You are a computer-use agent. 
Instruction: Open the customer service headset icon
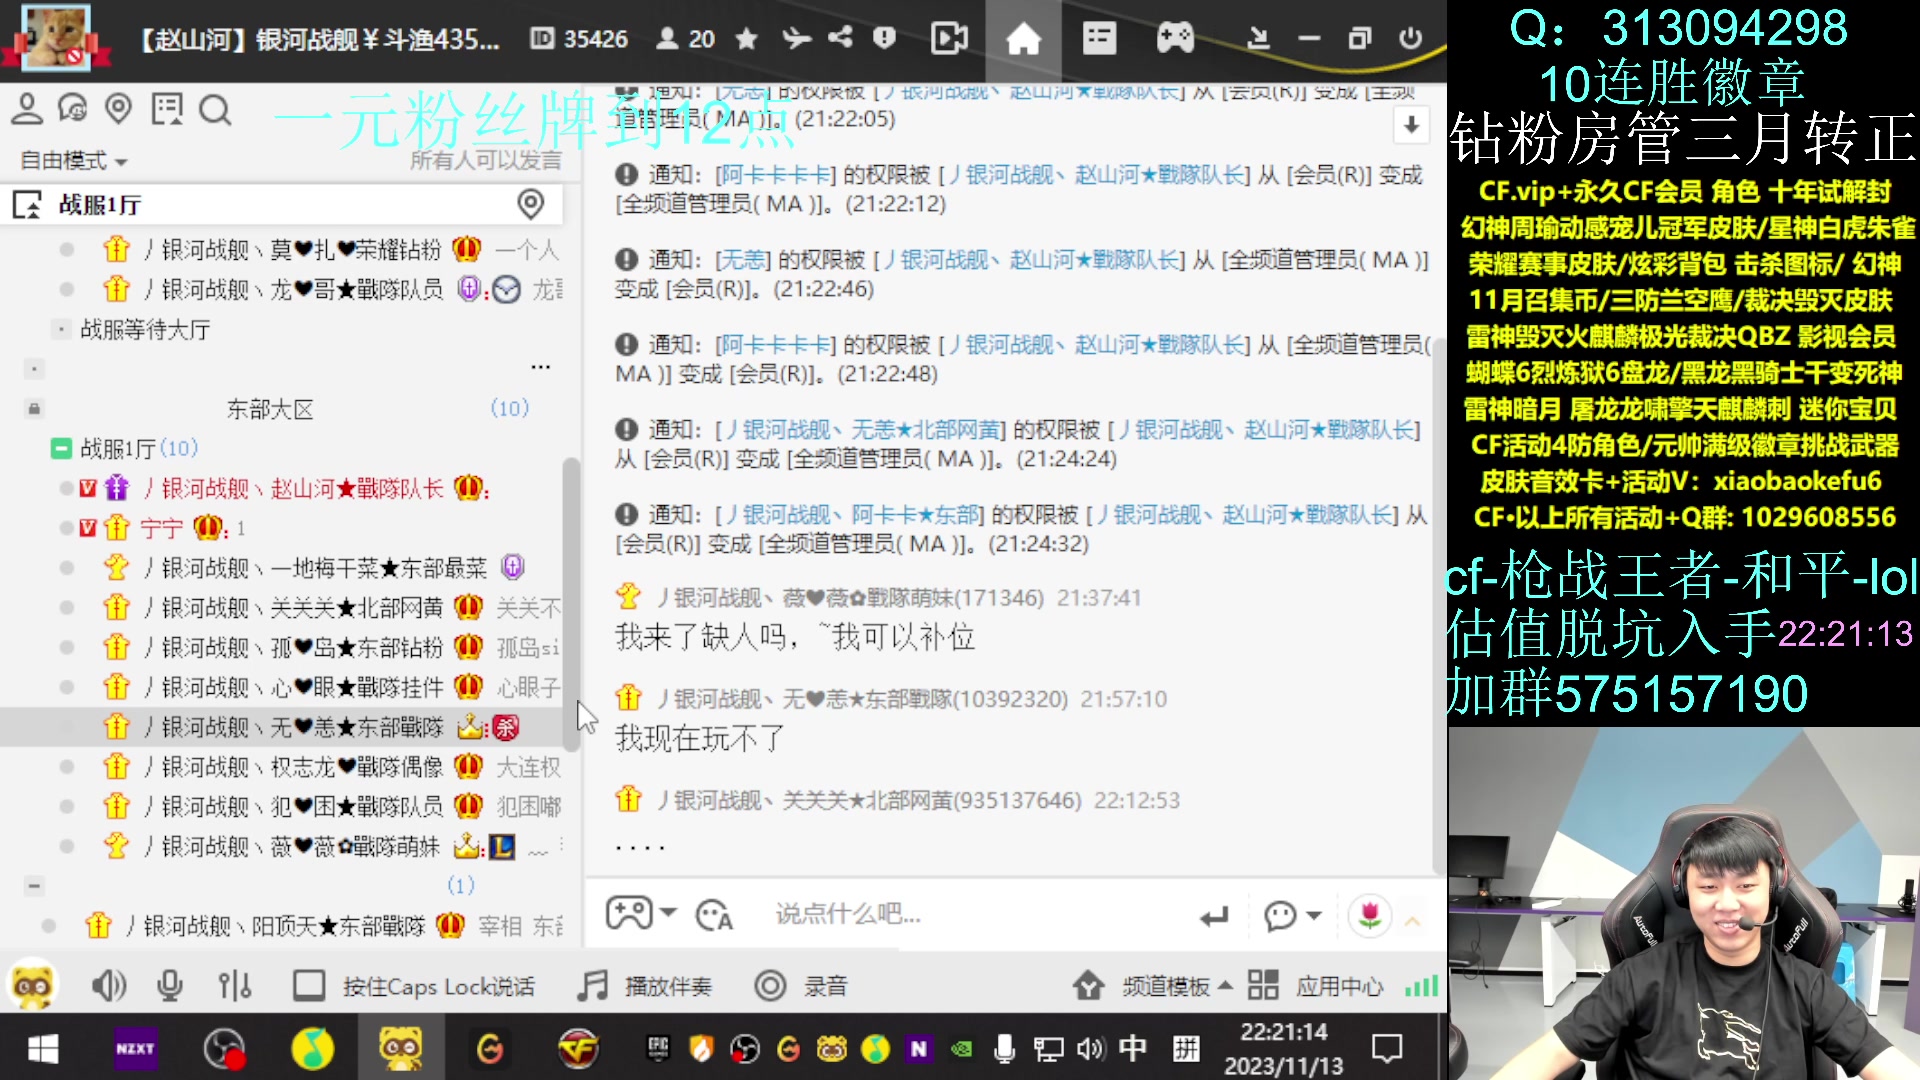click(x=73, y=109)
